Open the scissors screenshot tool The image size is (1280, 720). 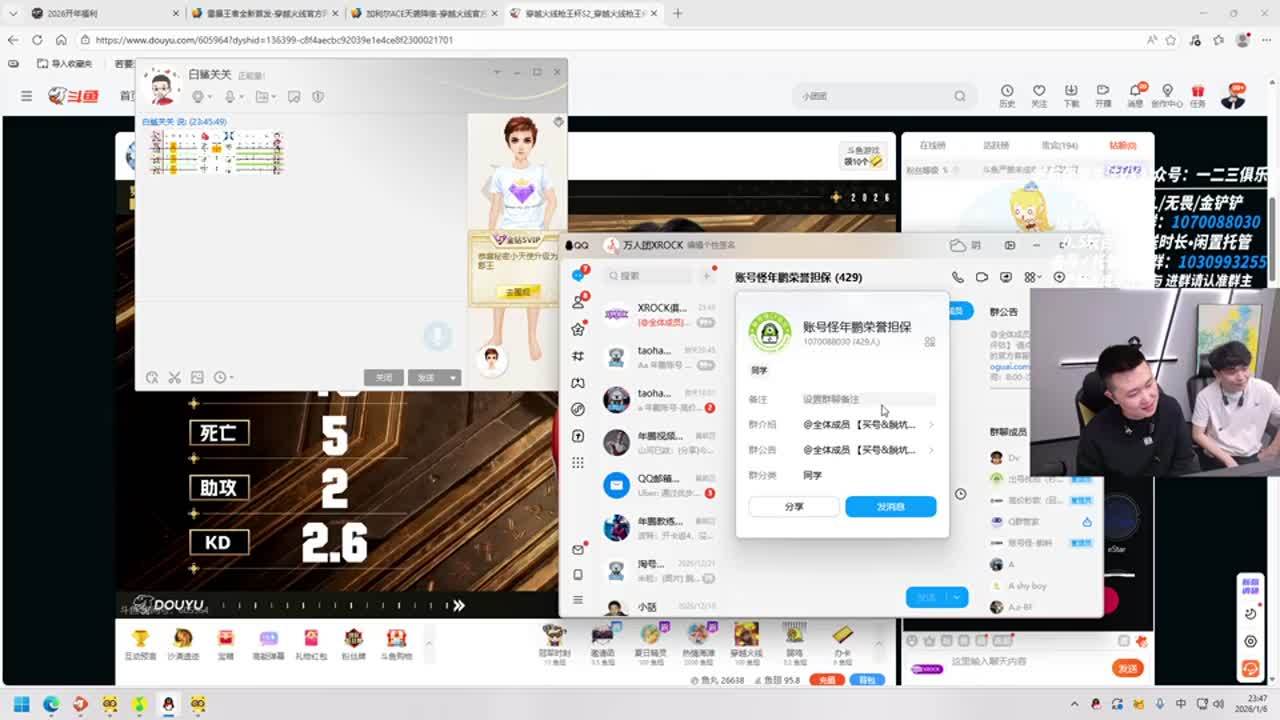point(174,377)
